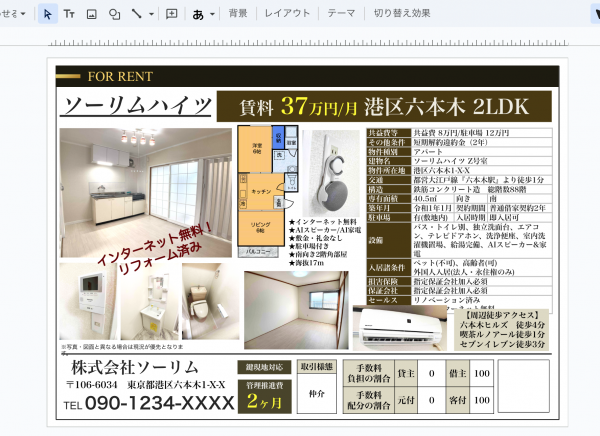Click the あ input tools icon

(198, 14)
